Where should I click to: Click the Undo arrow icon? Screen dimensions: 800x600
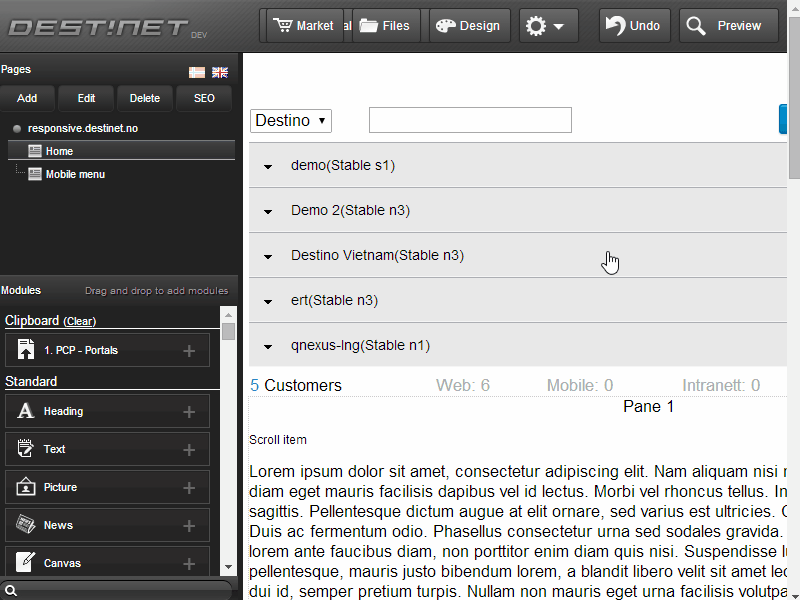[x=613, y=25]
